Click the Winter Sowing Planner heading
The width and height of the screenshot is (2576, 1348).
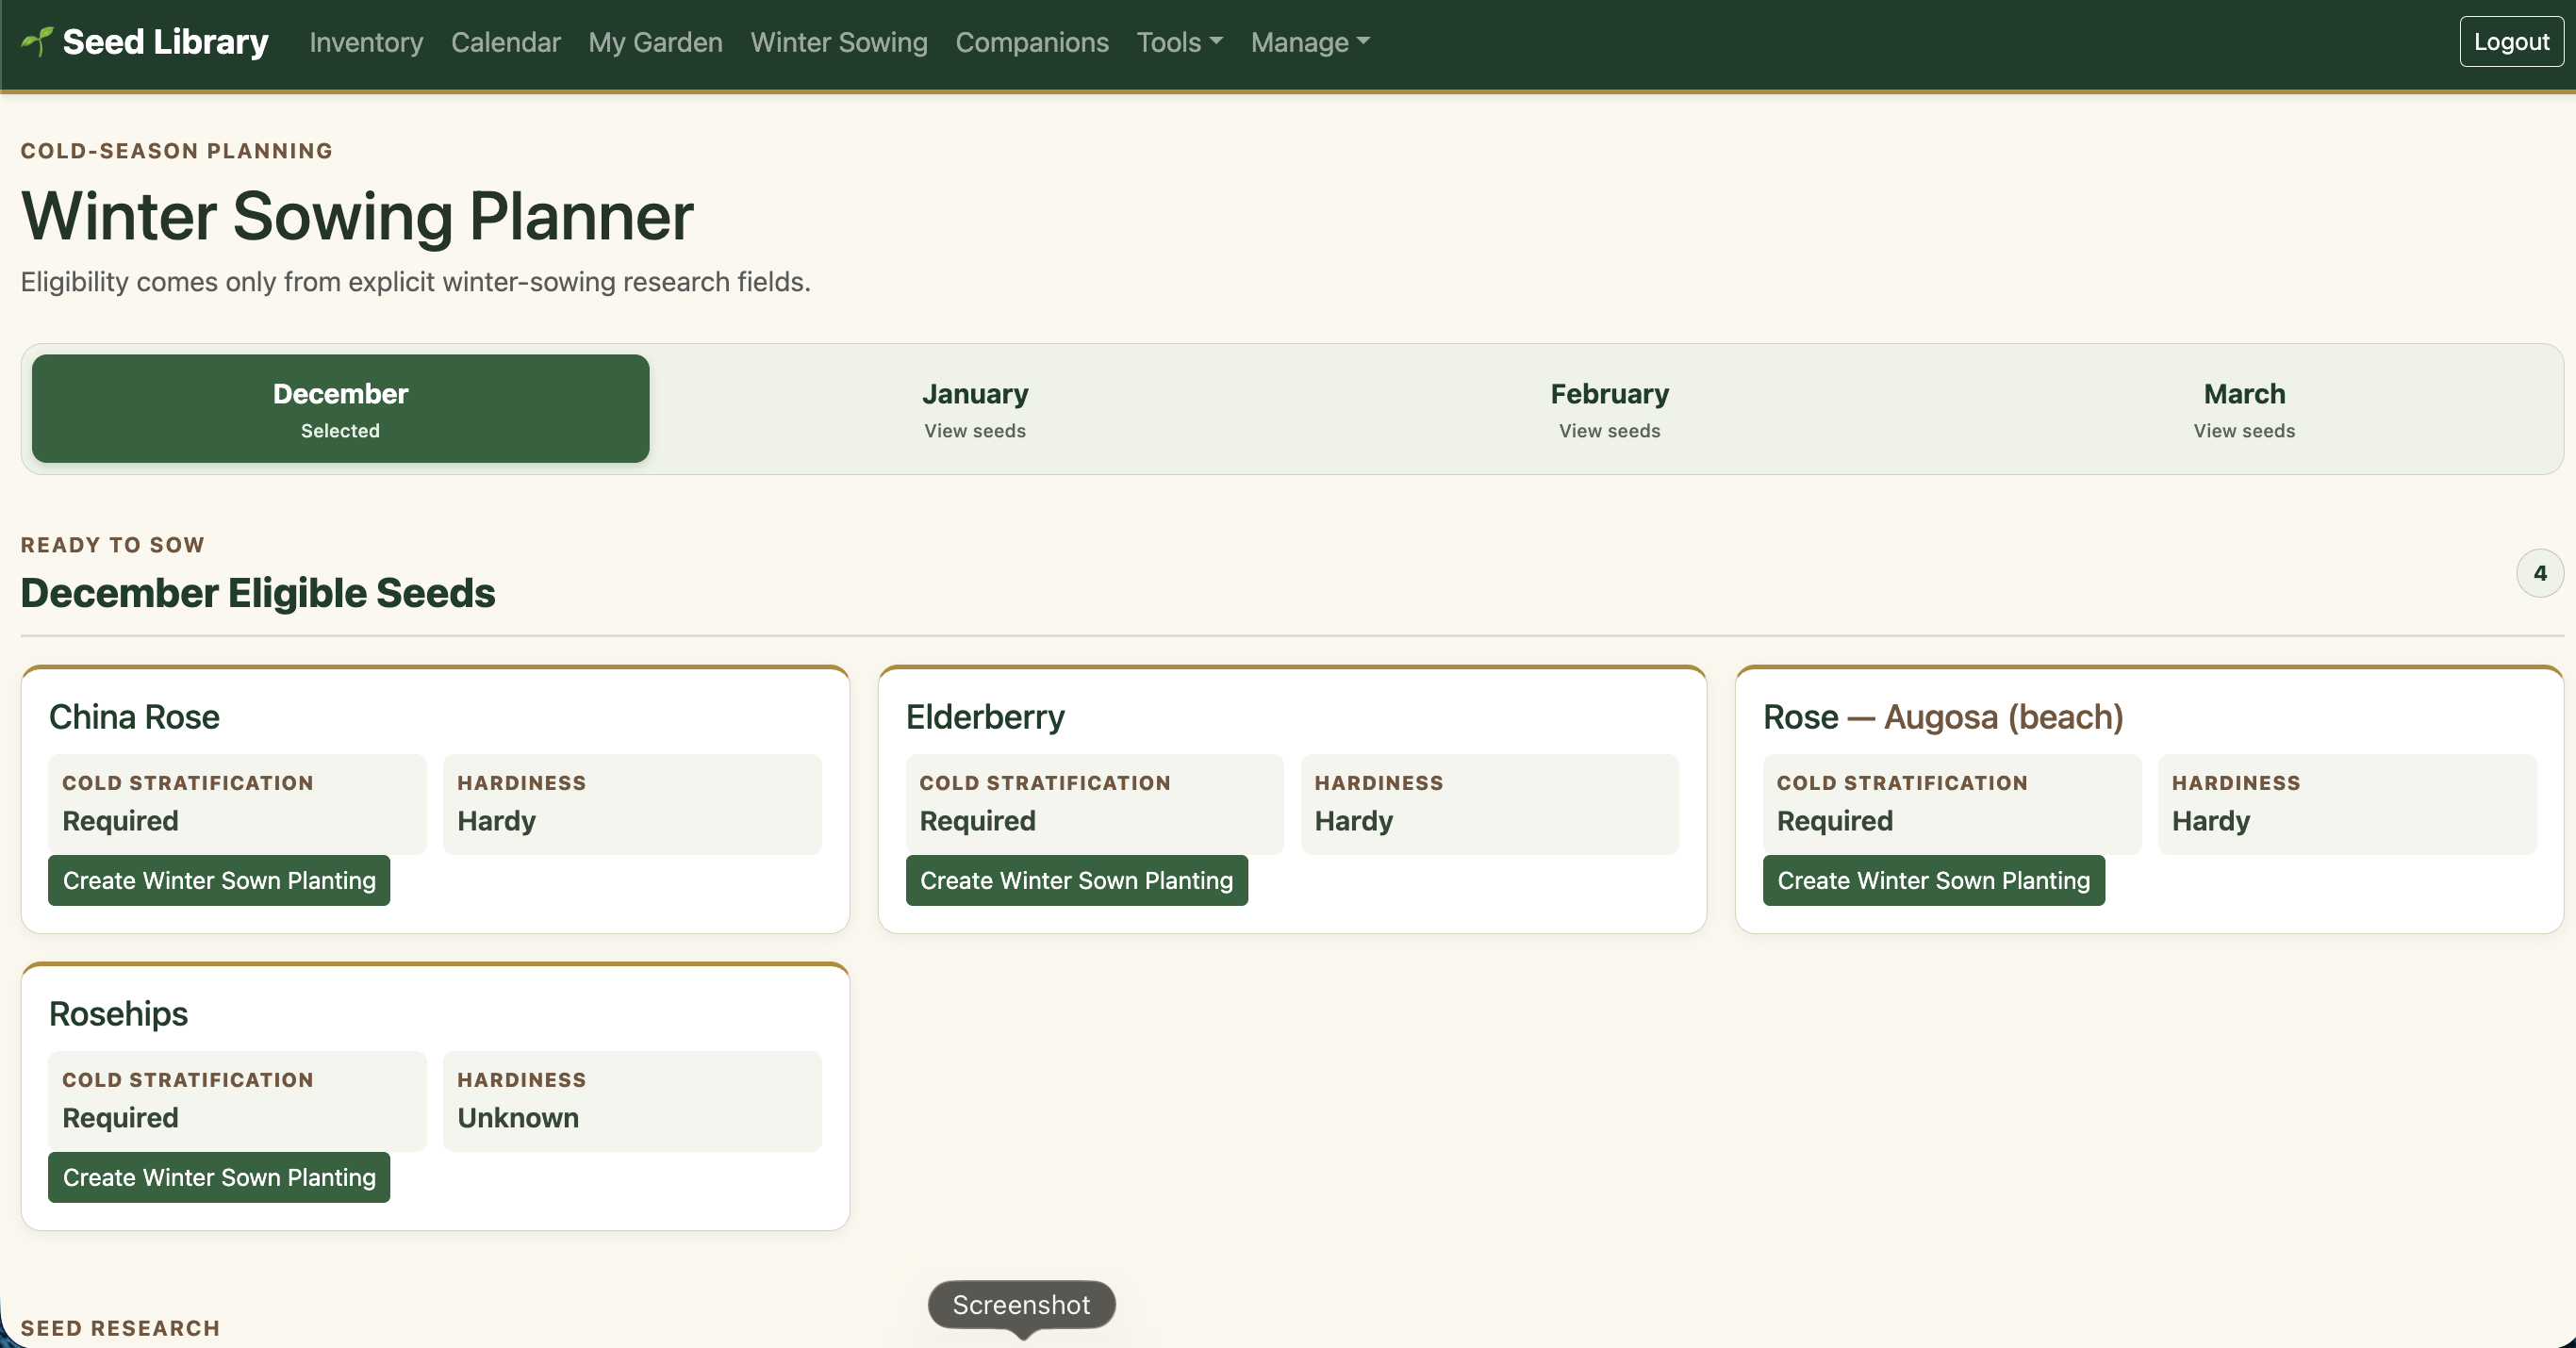coord(357,216)
